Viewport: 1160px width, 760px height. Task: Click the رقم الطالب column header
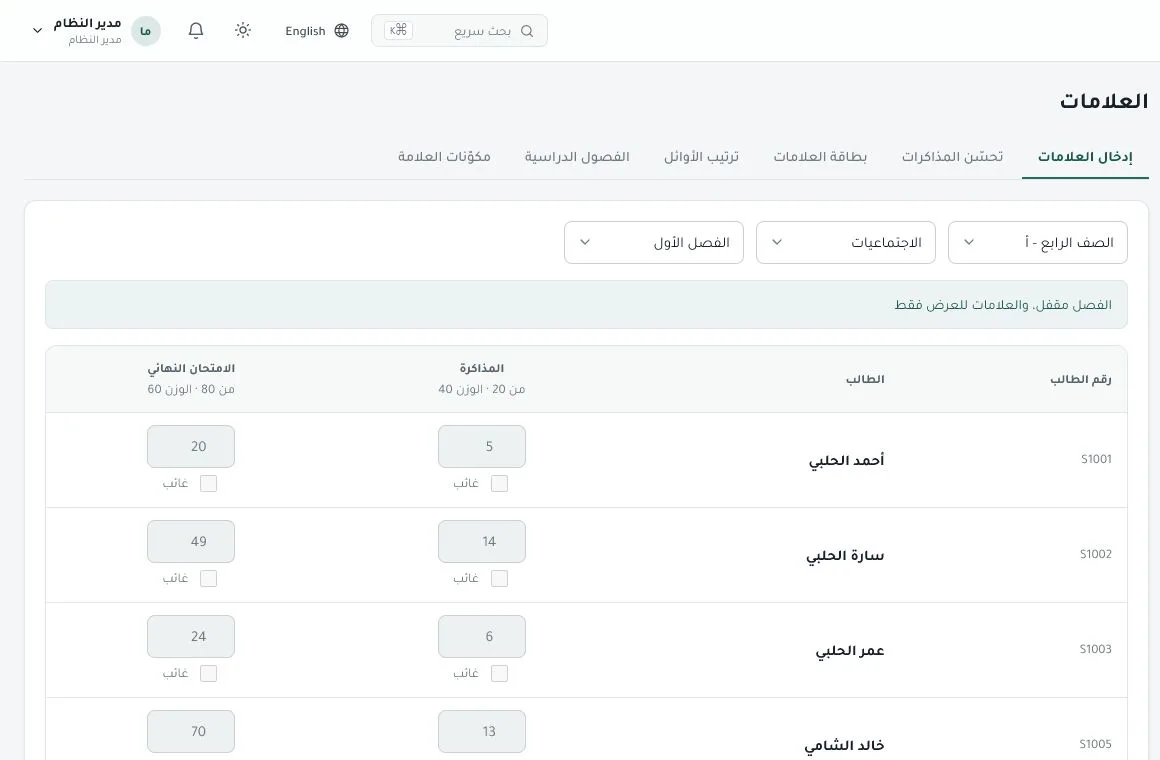pyautogui.click(x=1081, y=380)
